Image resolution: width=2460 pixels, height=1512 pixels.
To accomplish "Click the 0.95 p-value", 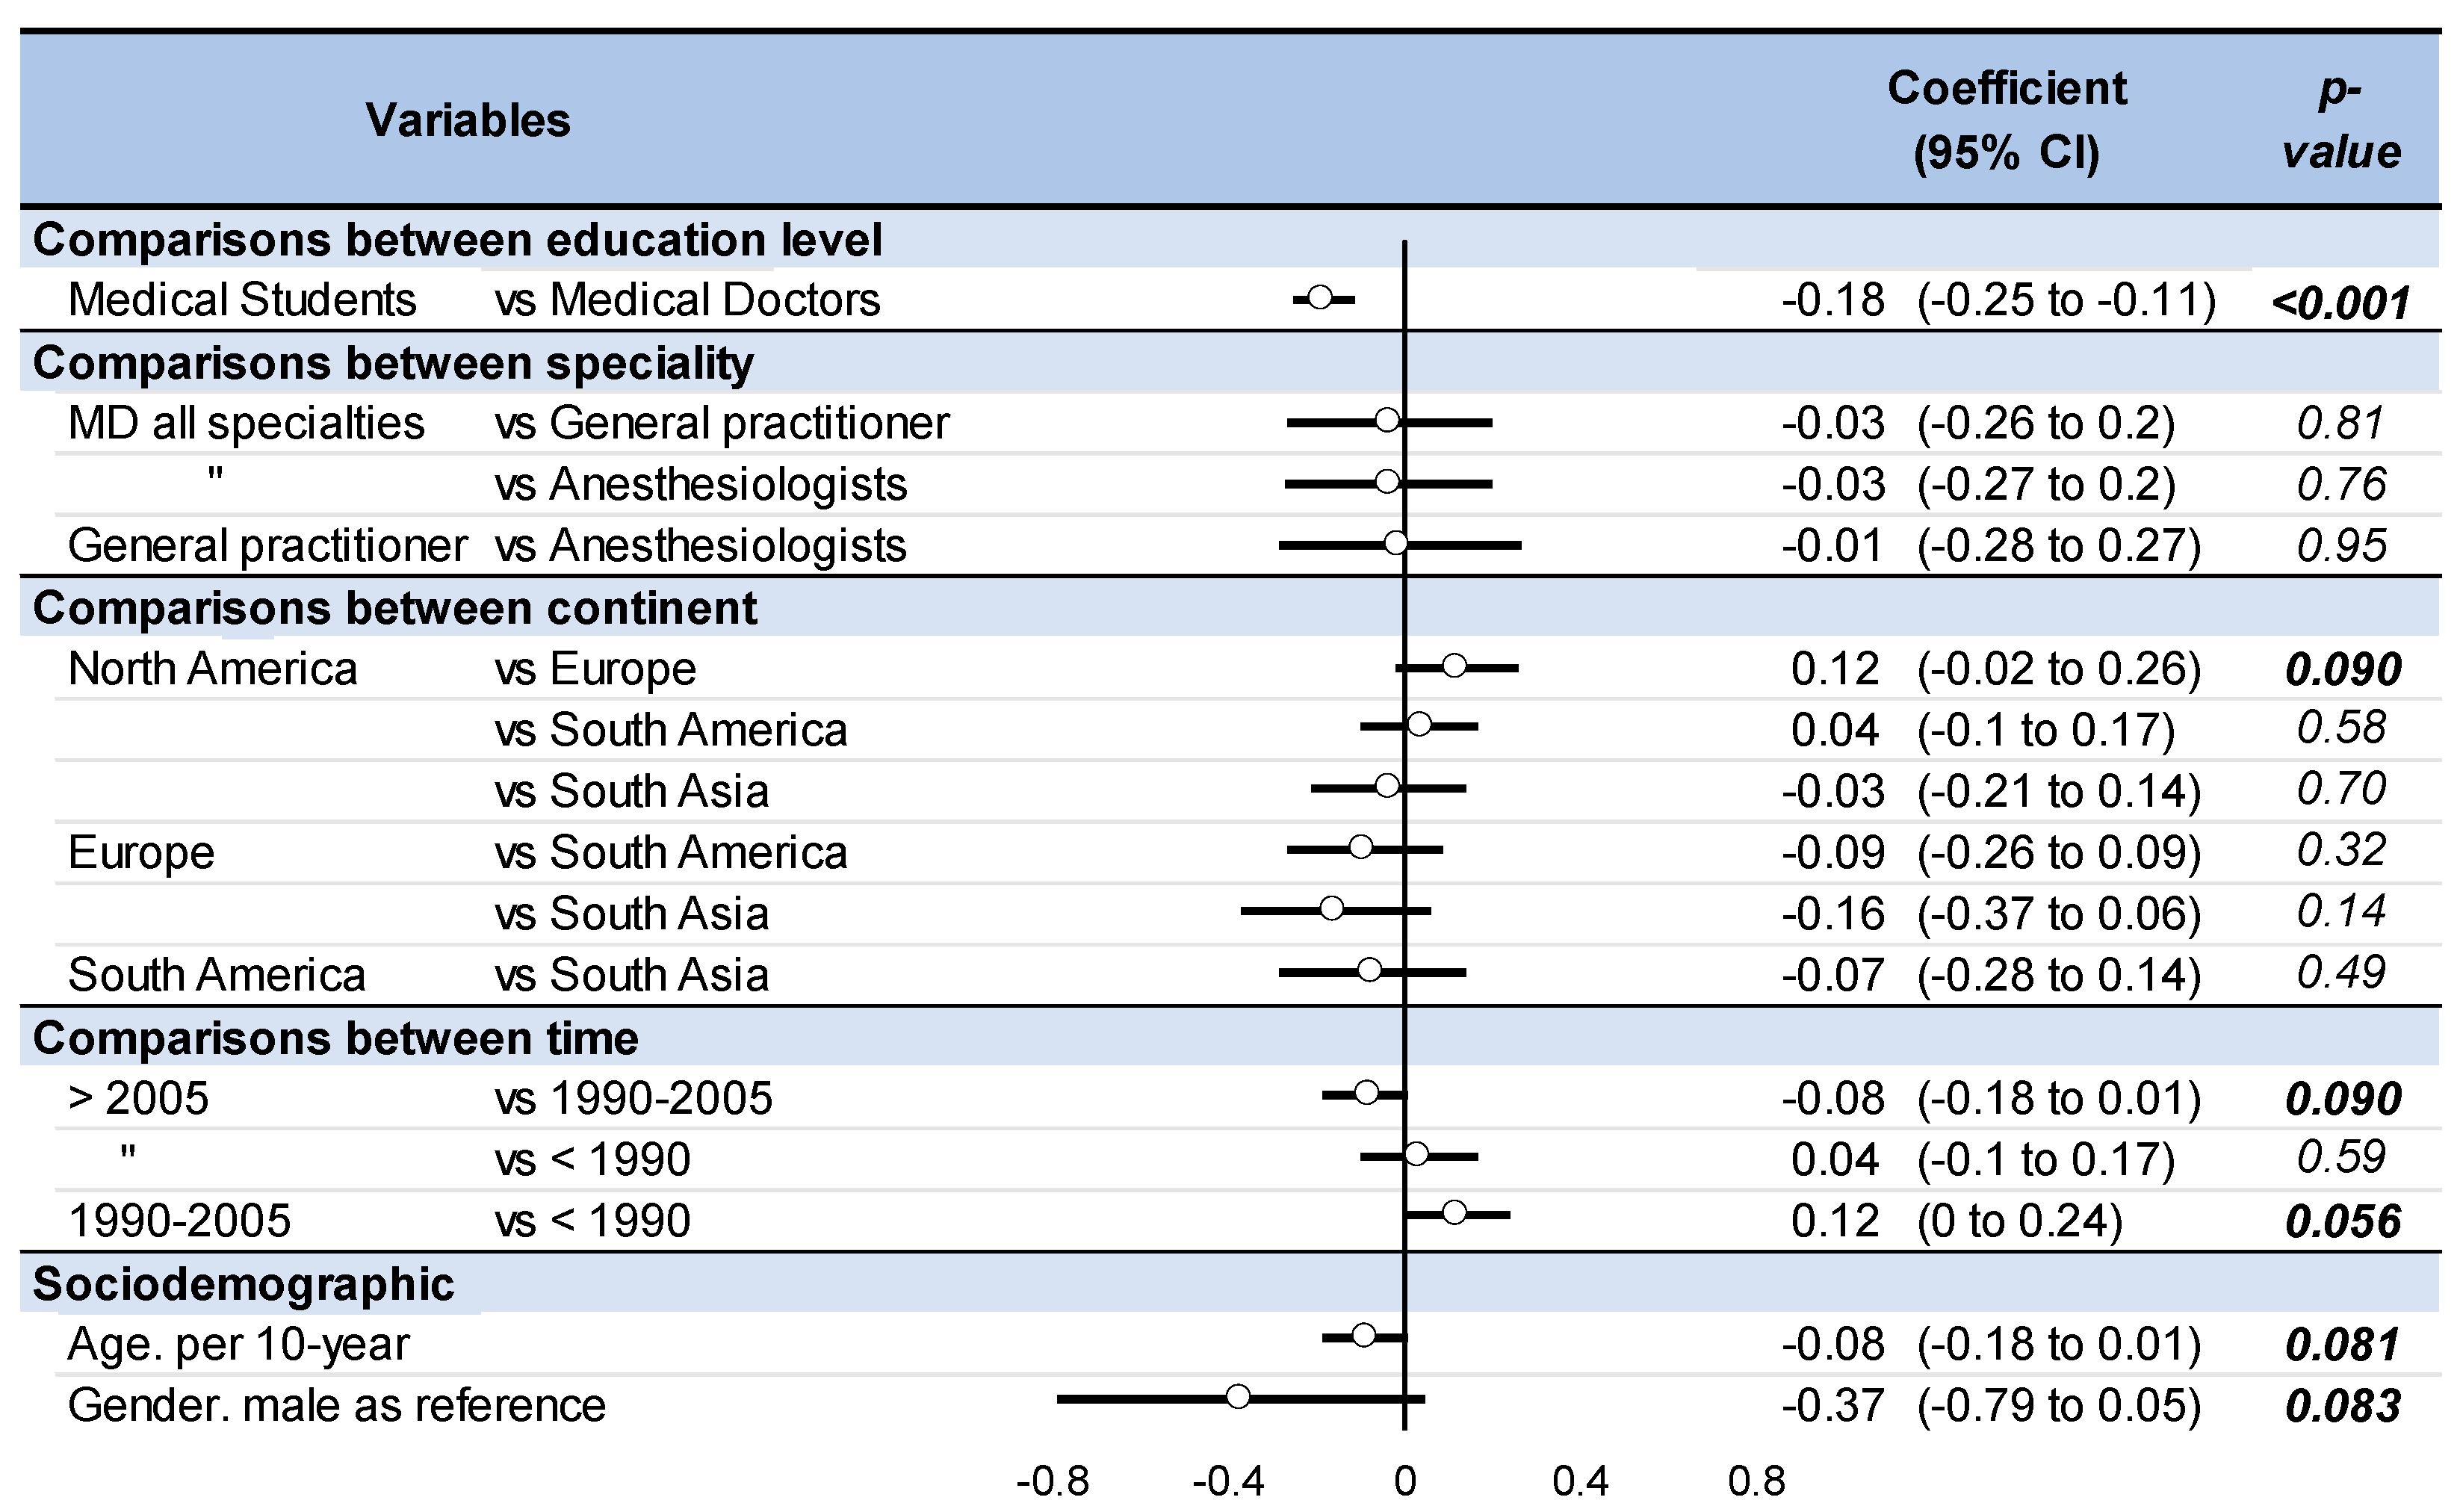I will (x=2341, y=546).
